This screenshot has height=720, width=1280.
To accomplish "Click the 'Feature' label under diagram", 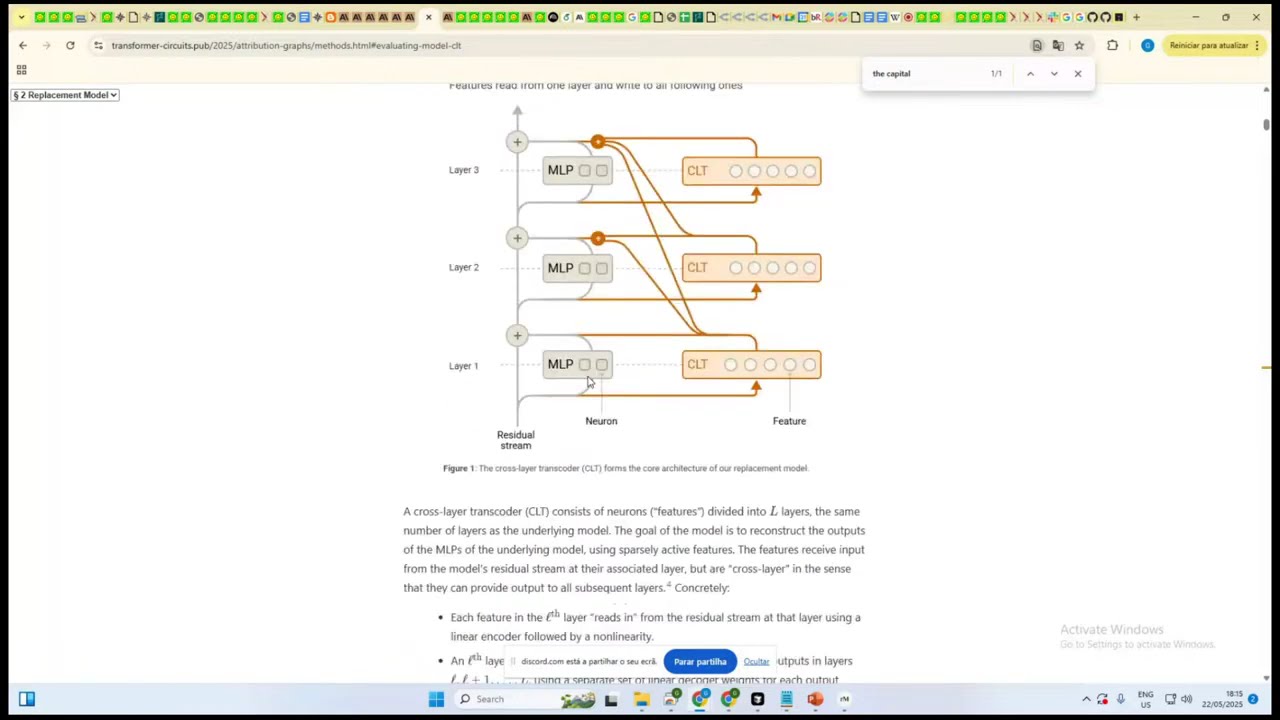I will click(x=789, y=421).
